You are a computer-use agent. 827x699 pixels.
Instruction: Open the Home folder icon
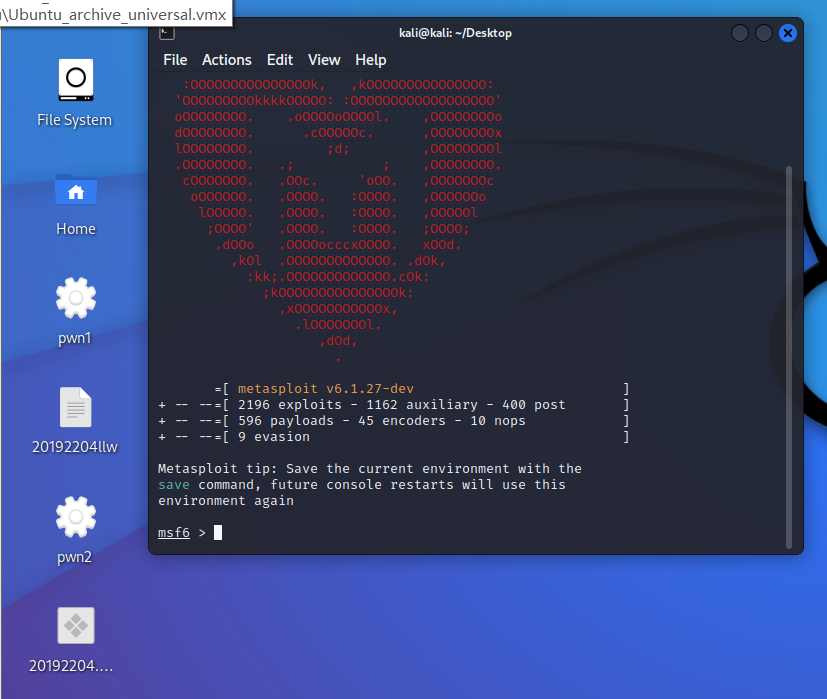pos(75,190)
